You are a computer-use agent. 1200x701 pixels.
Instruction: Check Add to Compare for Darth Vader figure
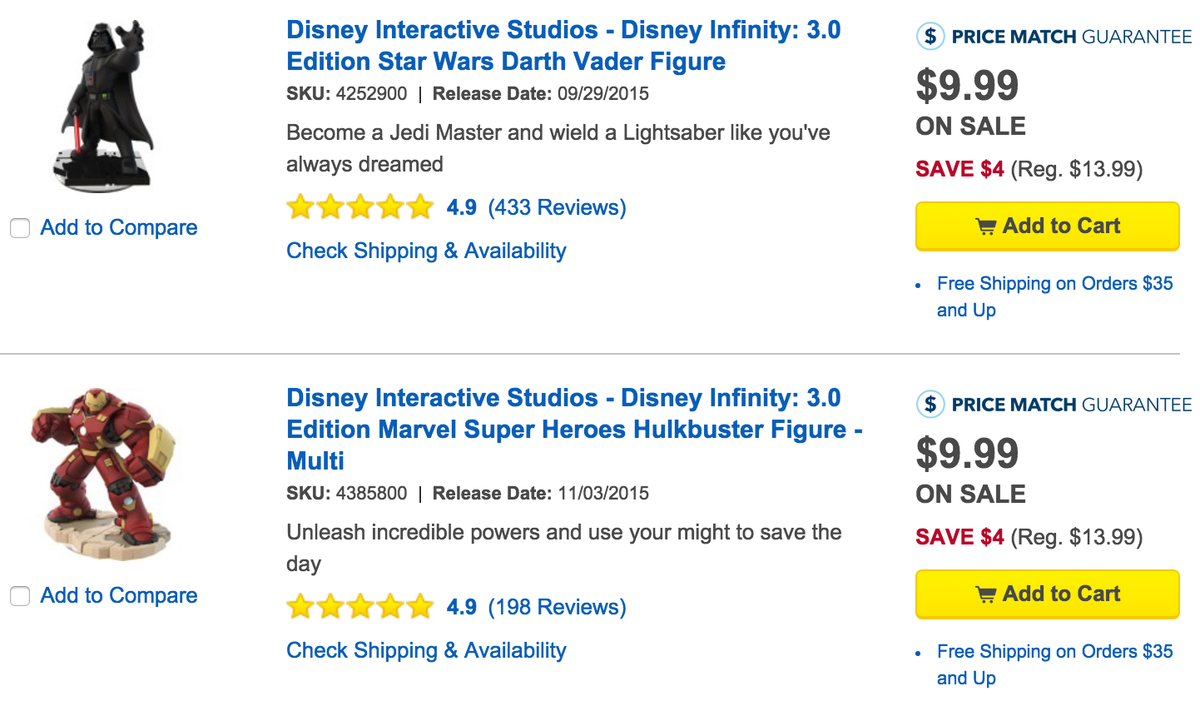click(20, 229)
